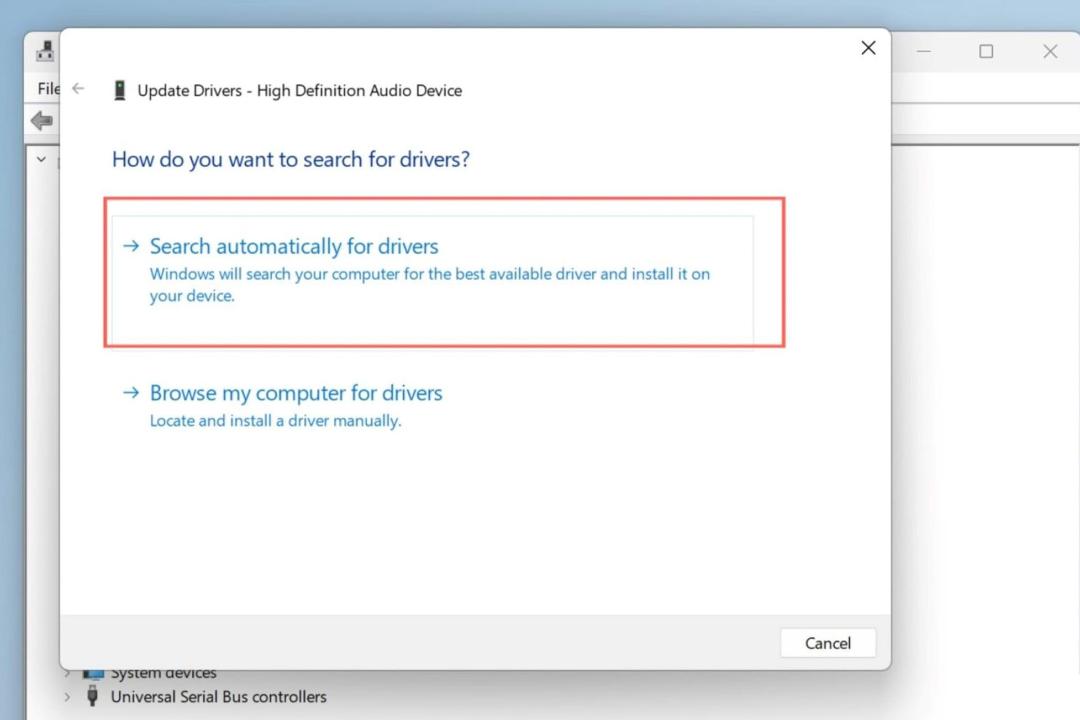The image size is (1080, 720).
Task: Click the System devices category icon
Action: [x=93, y=673]
